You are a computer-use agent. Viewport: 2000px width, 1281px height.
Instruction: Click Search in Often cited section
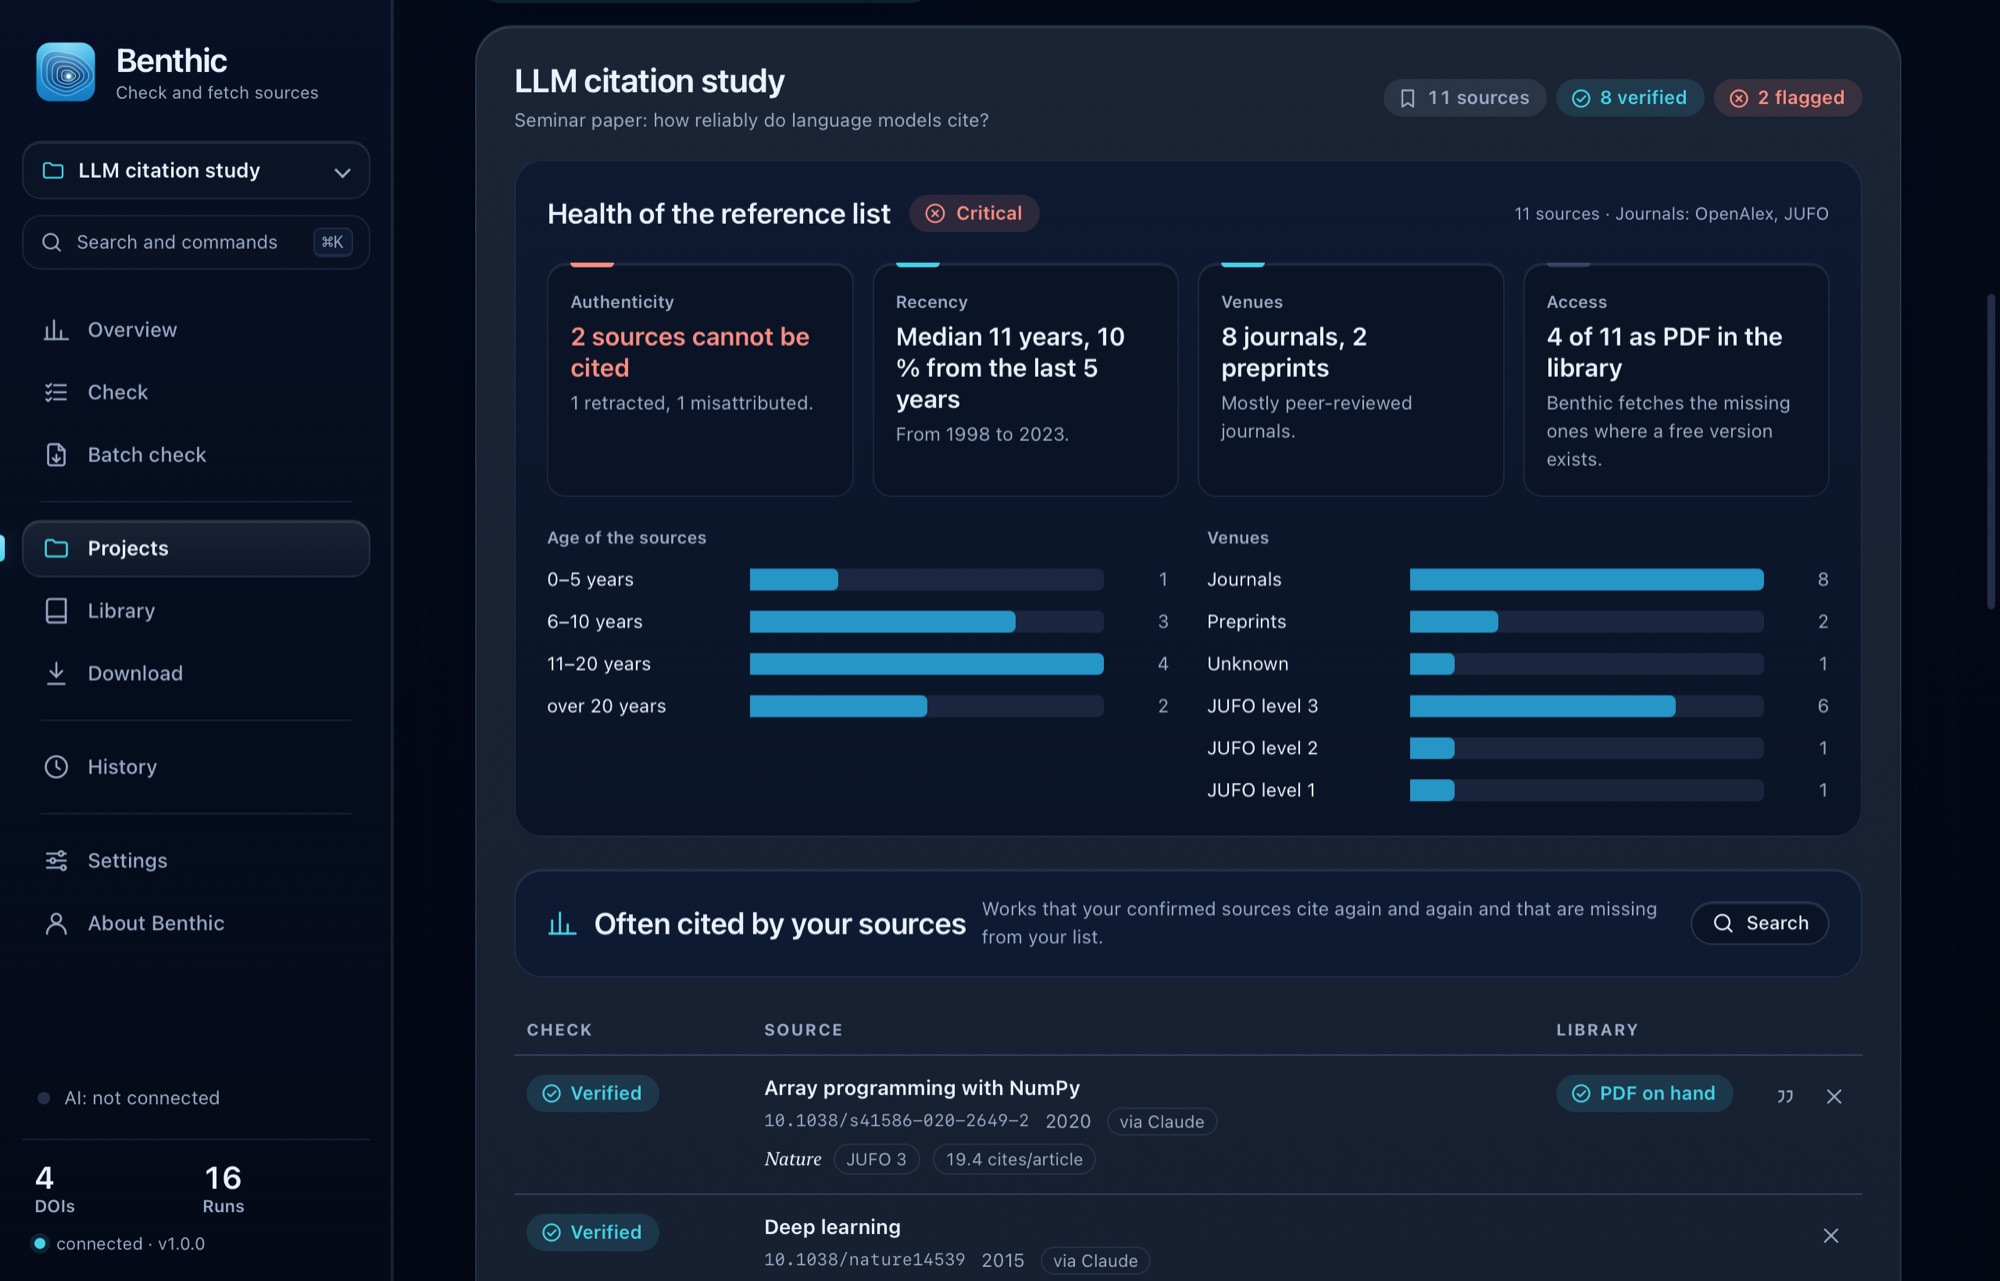point(1760,923)
